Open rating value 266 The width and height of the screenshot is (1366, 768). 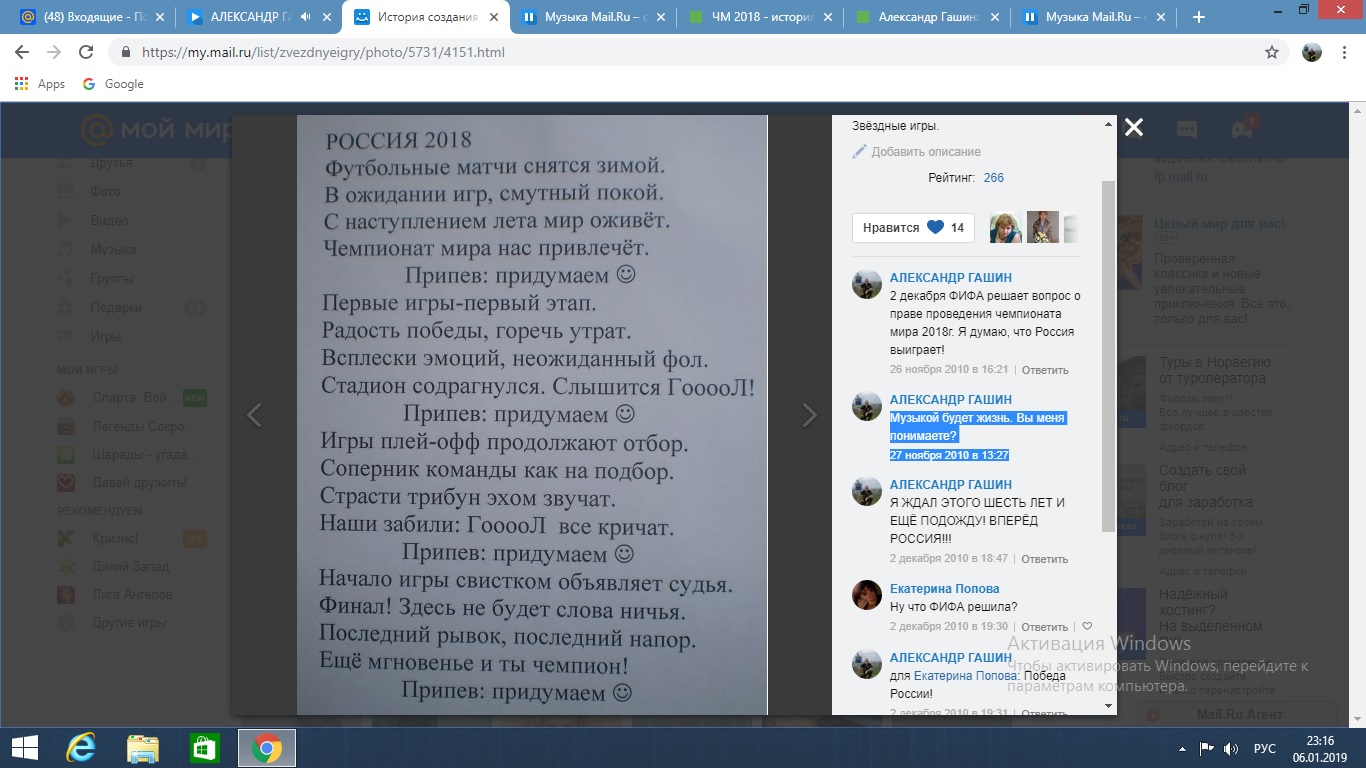tap(993, 178)
